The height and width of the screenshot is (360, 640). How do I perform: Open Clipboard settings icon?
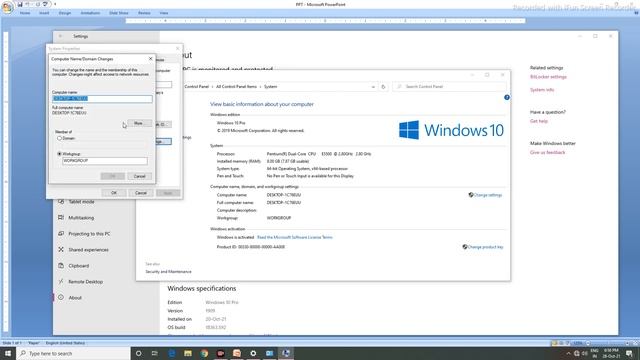pyautogui.click(x=61, y=266)
